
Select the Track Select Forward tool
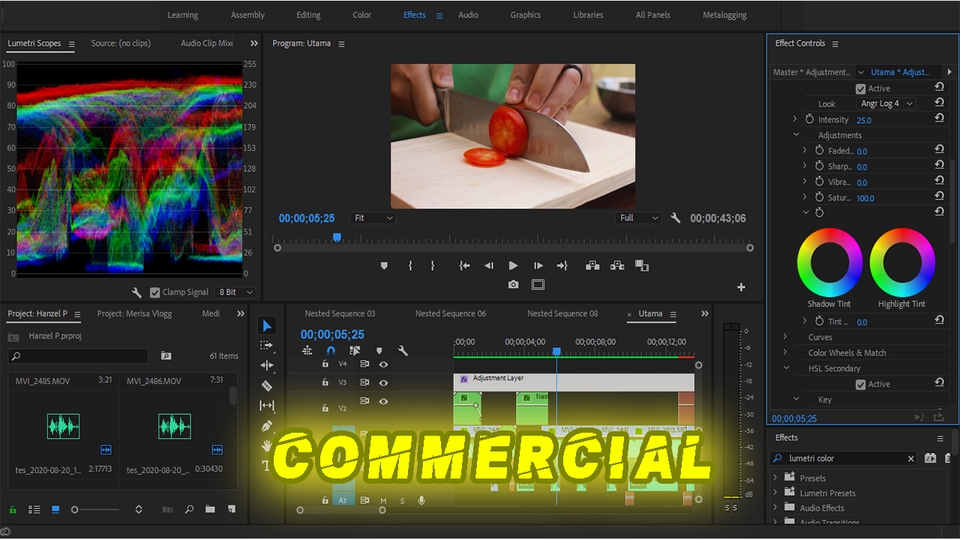pos(267,345)
